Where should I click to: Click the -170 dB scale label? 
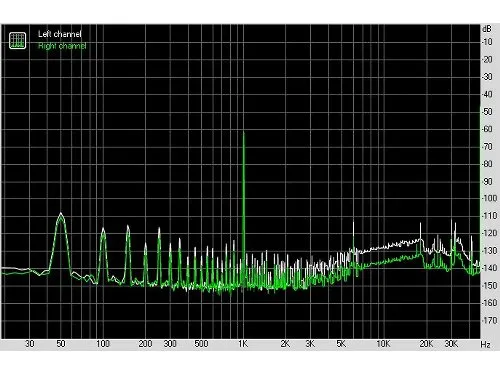click(x=489, y=320)
